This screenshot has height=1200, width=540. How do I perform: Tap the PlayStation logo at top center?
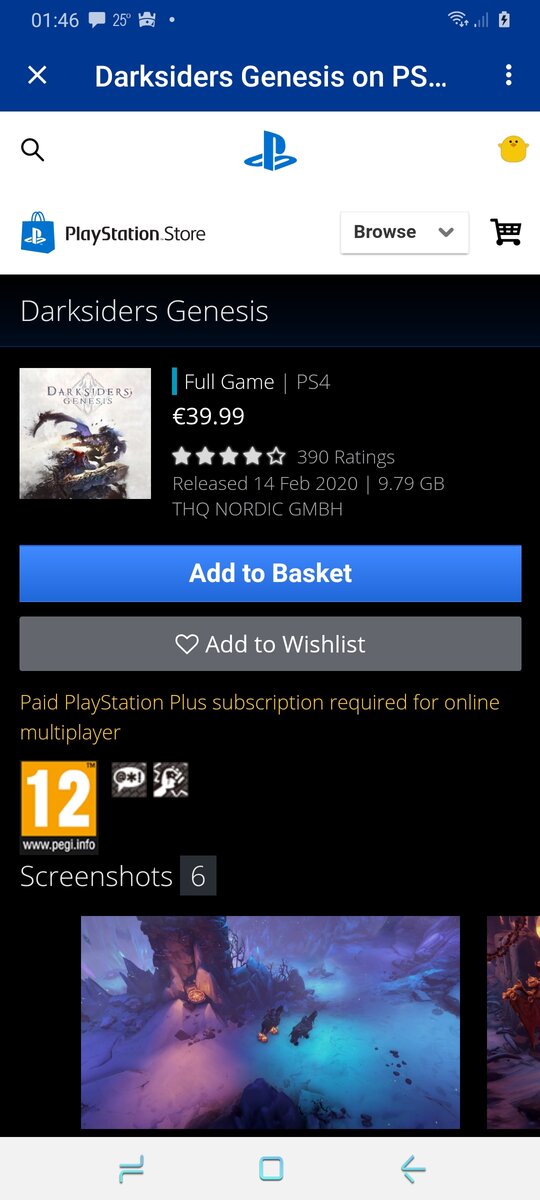[x=270, y=150]
